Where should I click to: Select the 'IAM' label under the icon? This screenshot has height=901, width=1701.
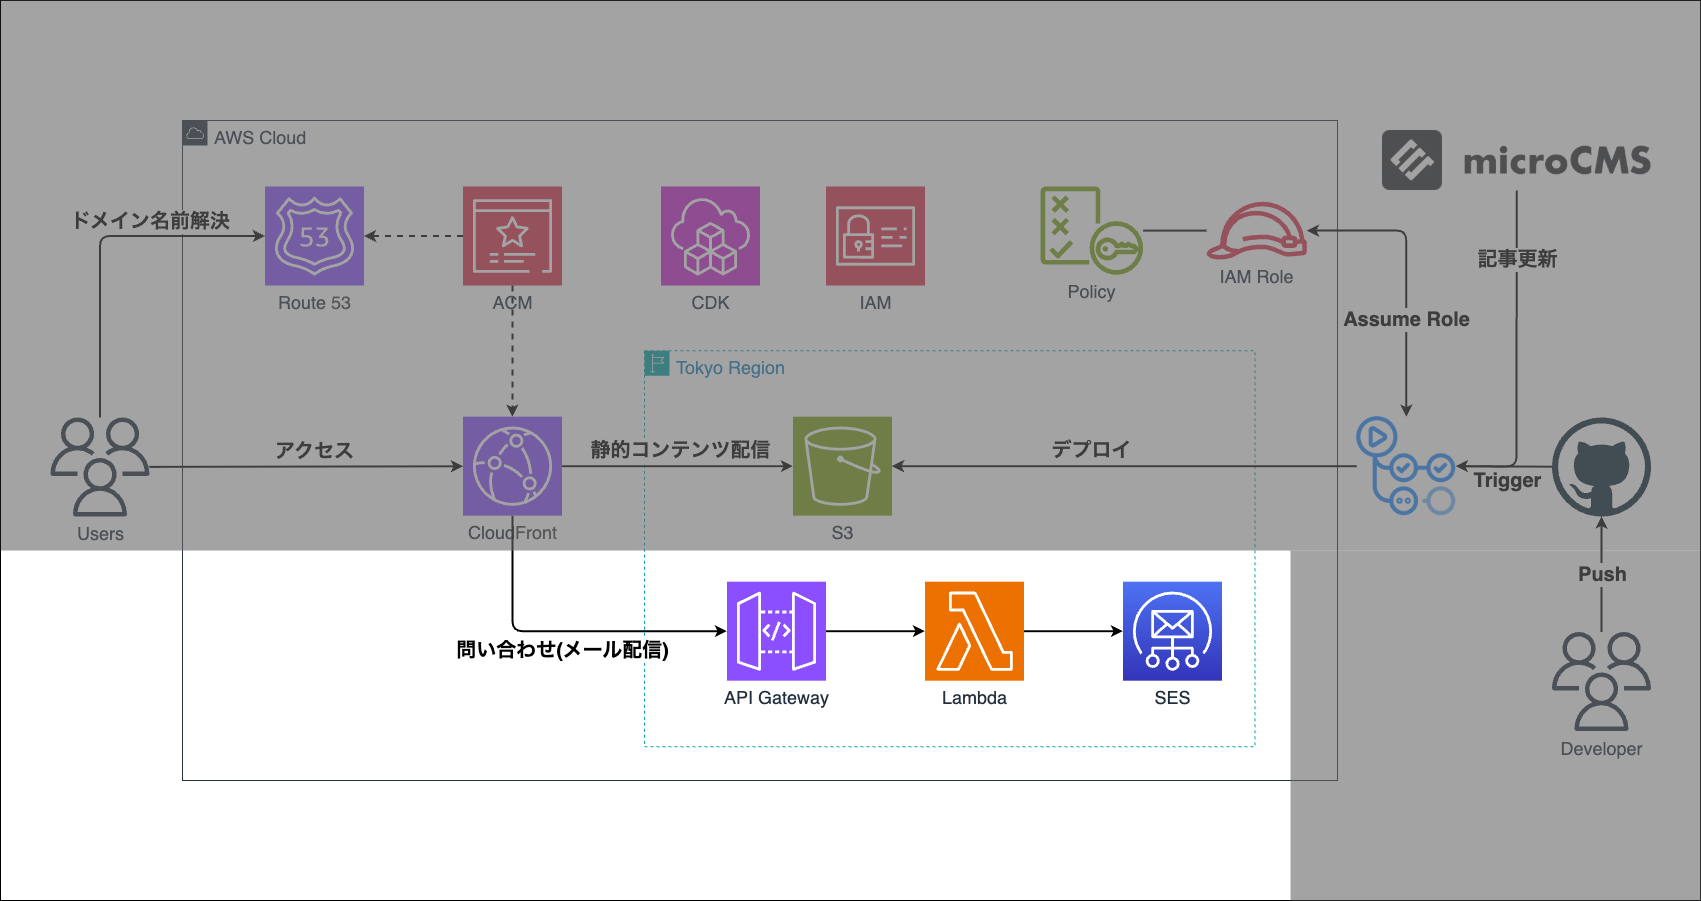(875, 303)
